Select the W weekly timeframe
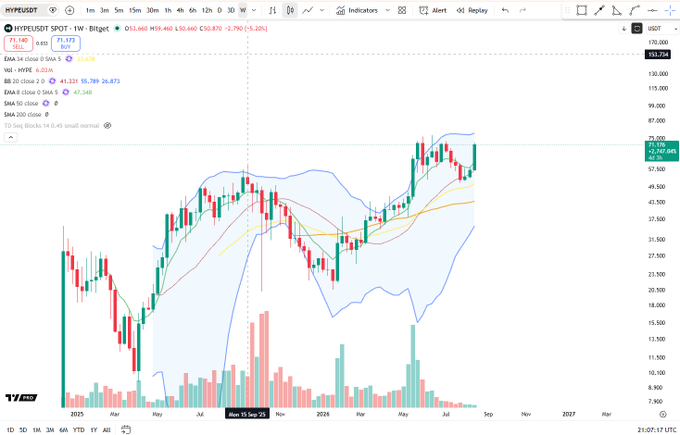Viewport: 680px width, 435px height. (x=243, y=10)
